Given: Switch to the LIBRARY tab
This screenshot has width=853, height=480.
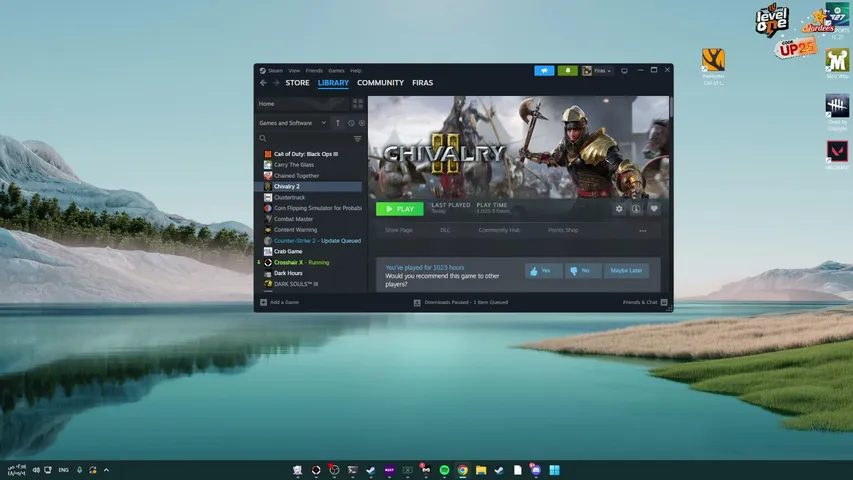Looking at the screenshot, I should 333,83.
